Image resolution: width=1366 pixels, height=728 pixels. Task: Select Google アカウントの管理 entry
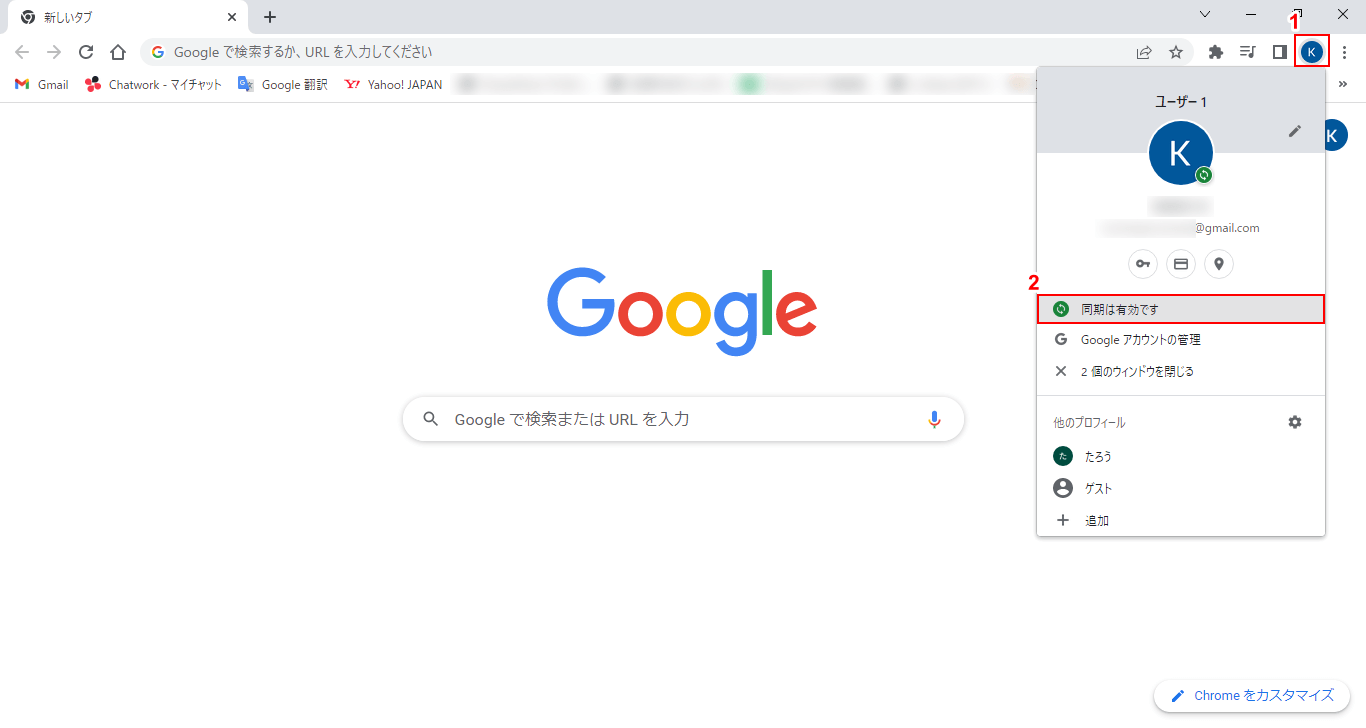[x=1181, y=340]
